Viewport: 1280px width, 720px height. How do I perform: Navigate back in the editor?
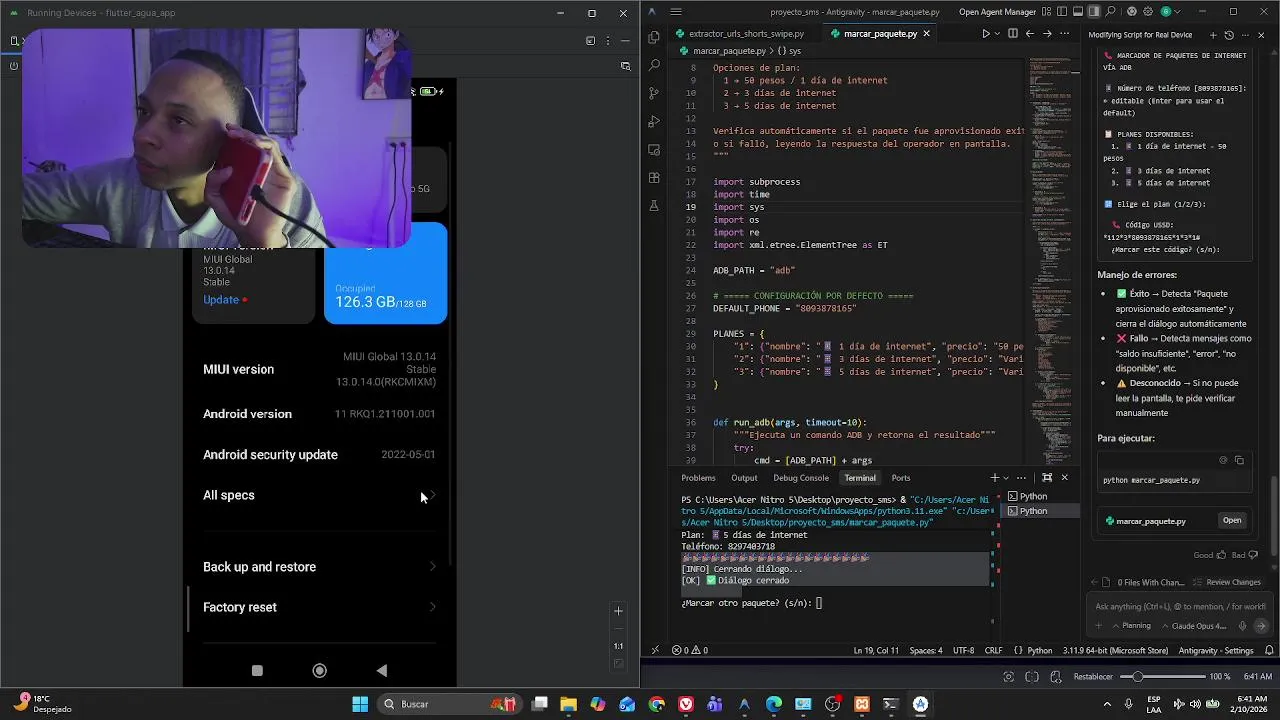click(x=1029, y=33)
